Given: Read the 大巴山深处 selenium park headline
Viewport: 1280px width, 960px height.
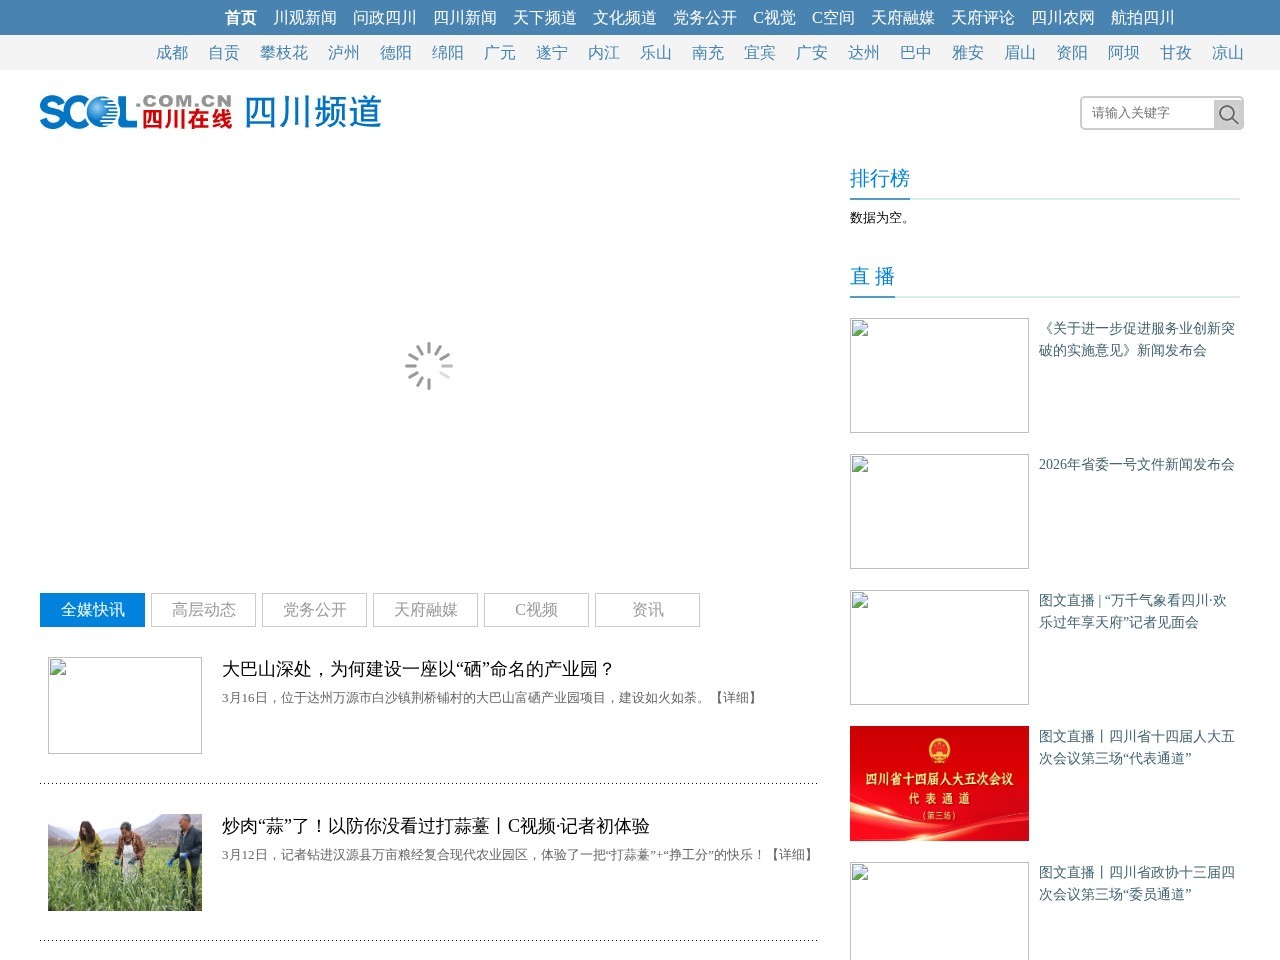Looking at the screenshot, I should 418,669.
